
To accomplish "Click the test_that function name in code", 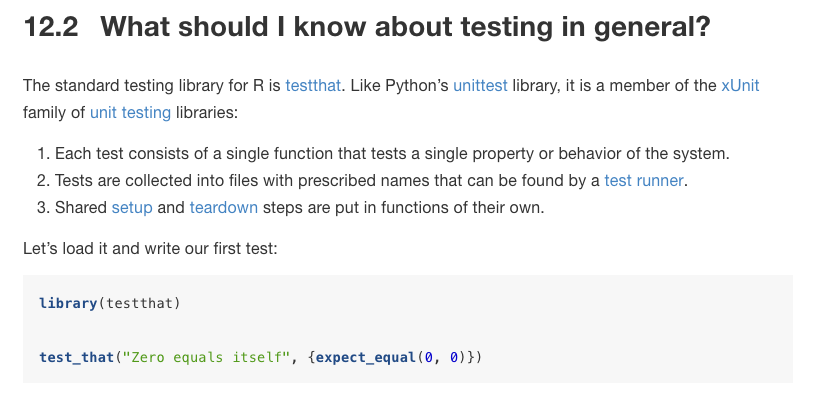I will (76, 357).
